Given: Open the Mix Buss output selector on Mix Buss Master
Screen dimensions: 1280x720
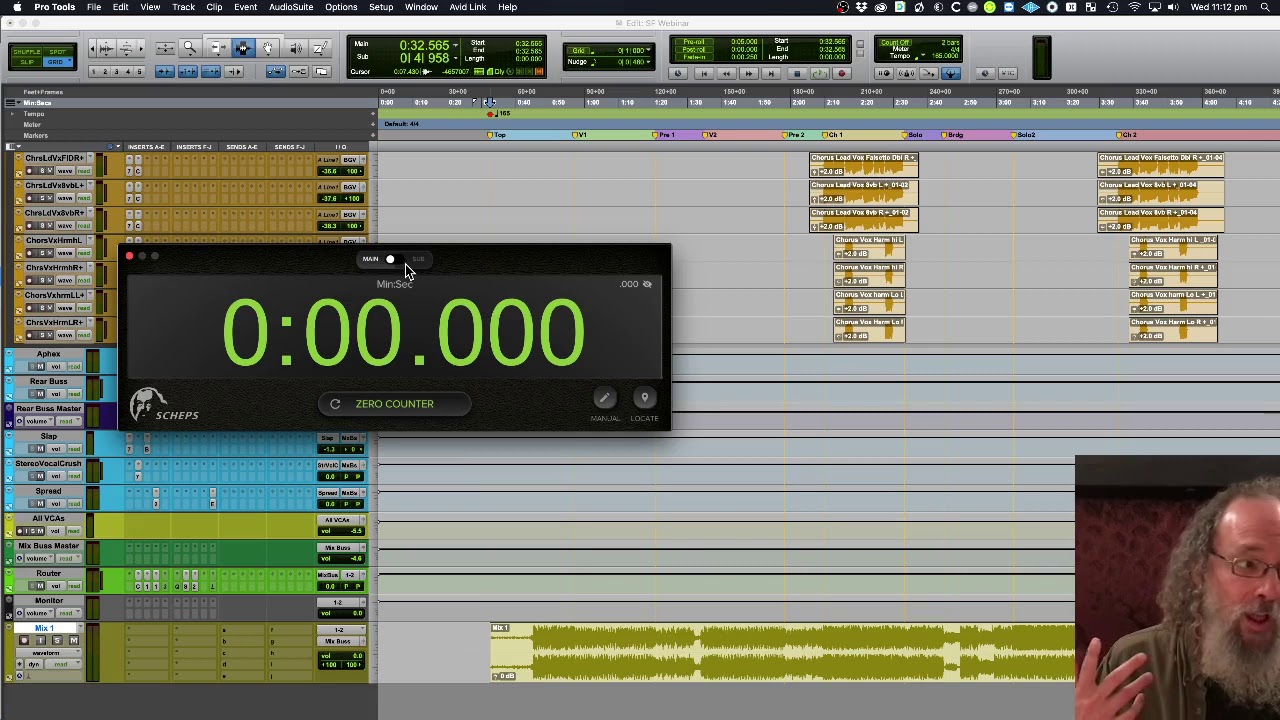Looking at the screenshot, I should coord(338,547).
